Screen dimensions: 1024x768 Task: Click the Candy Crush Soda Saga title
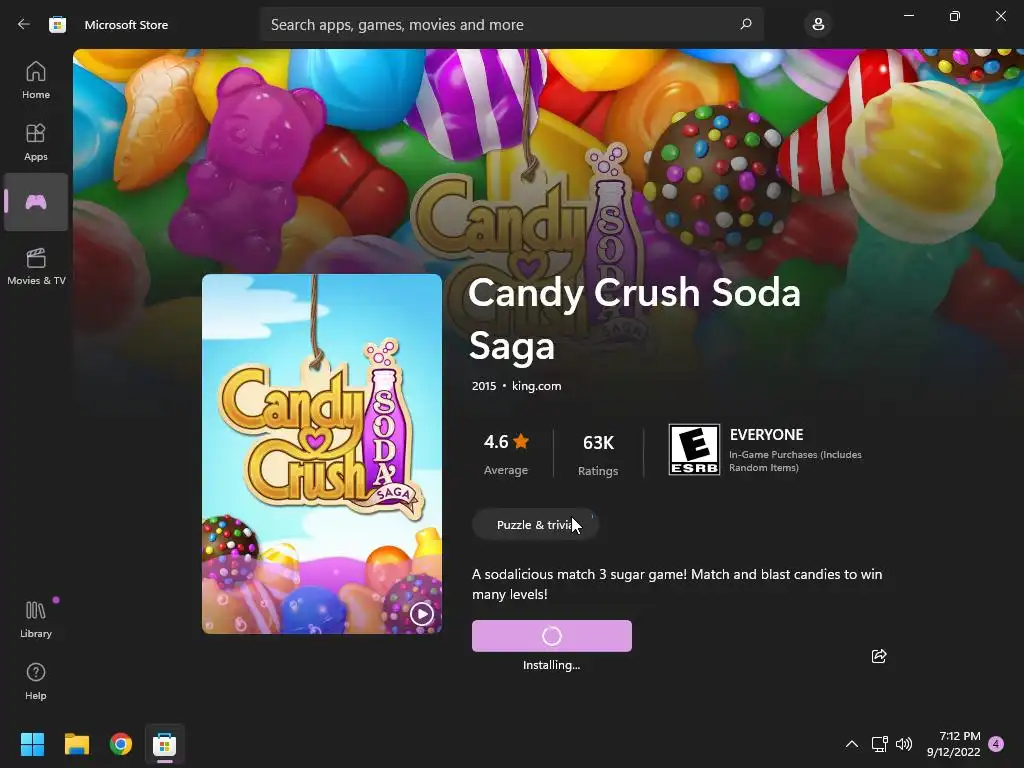click(634, 318)
